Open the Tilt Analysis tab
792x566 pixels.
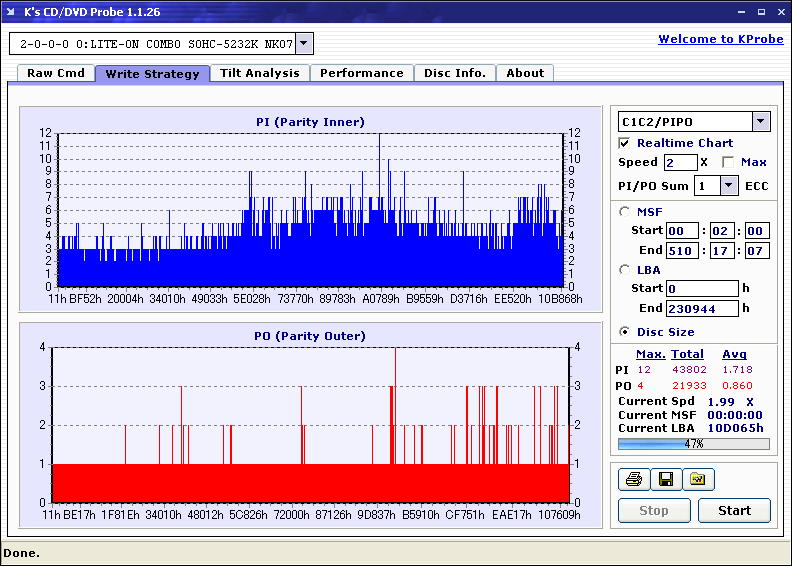click(260, 73)
